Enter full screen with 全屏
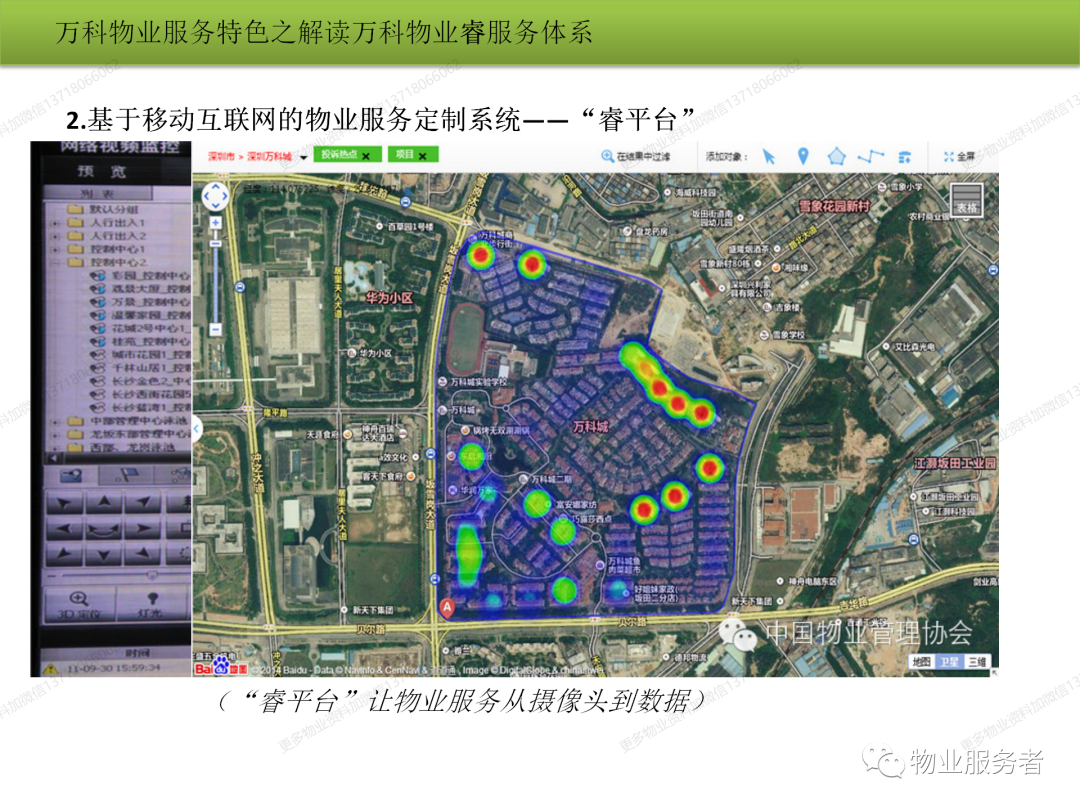The height and width of the screenshot is (810, 1080). pos(959,156)
